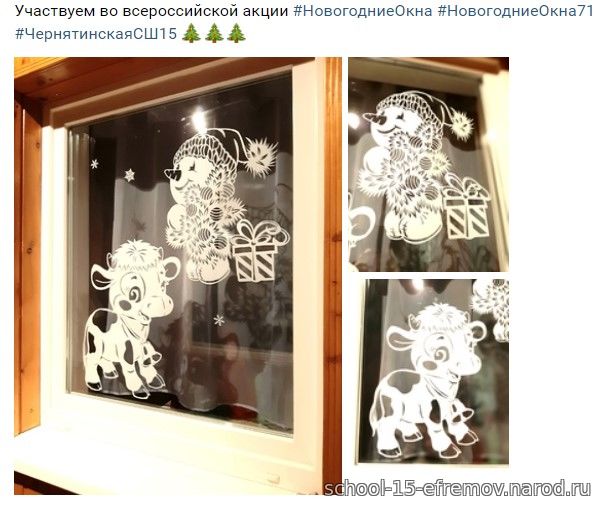Click the middle Christmas tree emoji
The width and height of the screenshot is (601, 506).
pyautogui.click(x=214, y=33)
